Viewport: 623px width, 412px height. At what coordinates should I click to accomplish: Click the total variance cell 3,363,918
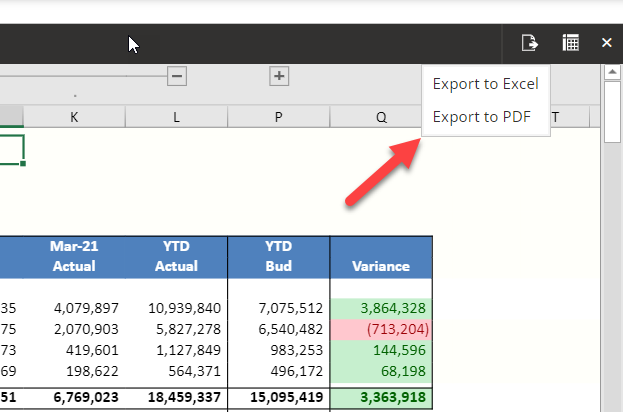coord(381,398)
